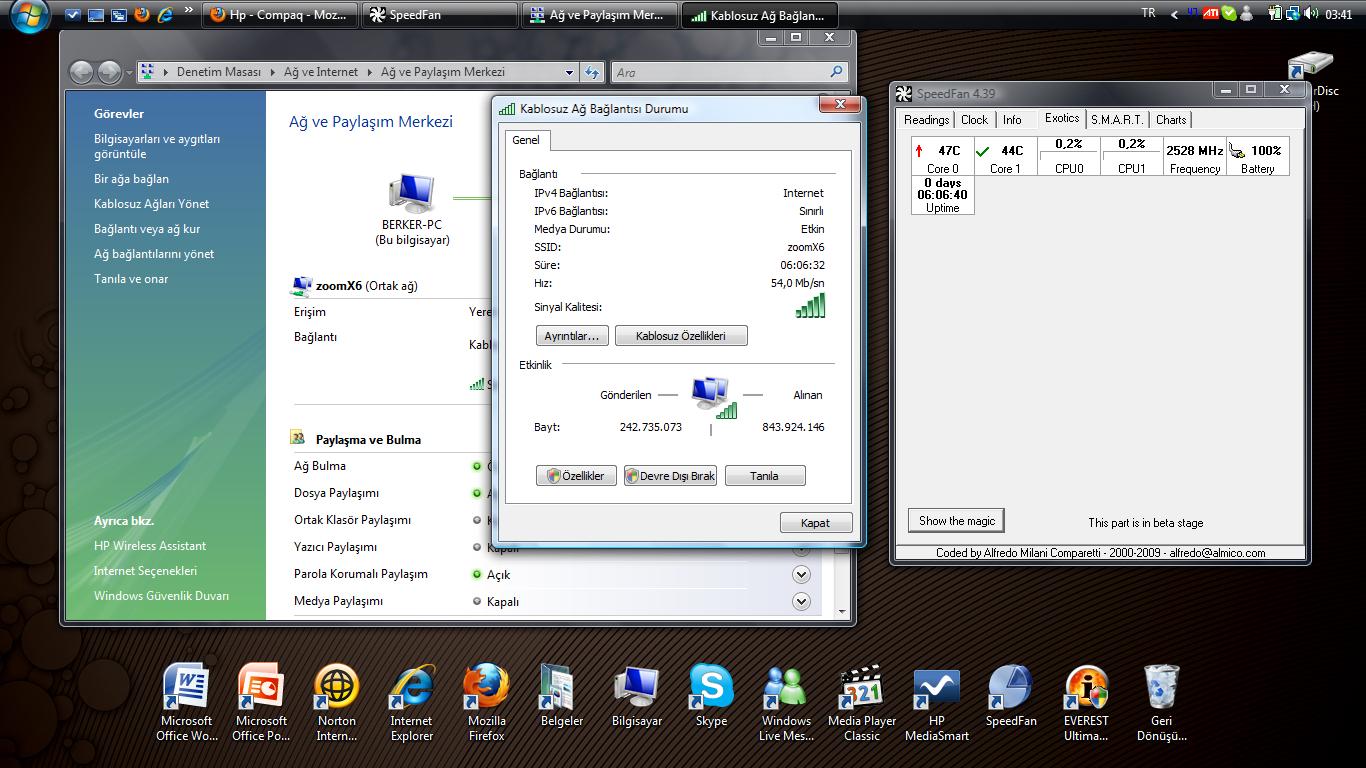Open Windows Güvenlik Duvarı link

click(161, 596)
